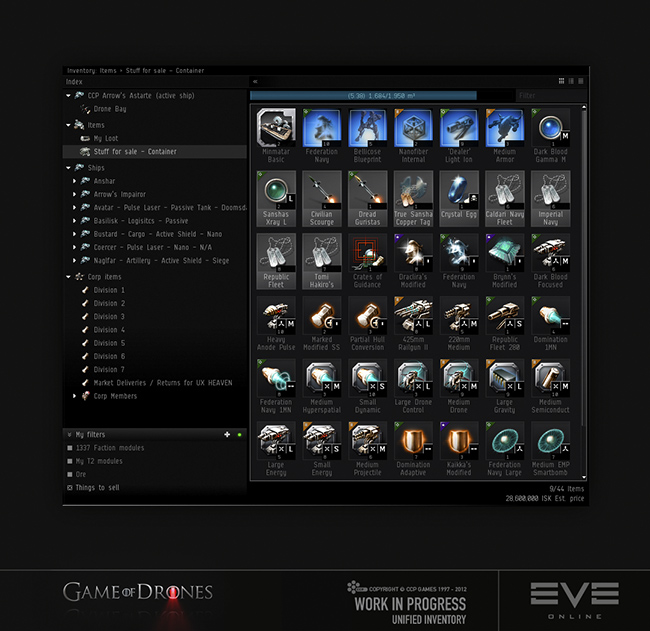Select the Caldari Navy Fleet tag

(x=504, y=190)
